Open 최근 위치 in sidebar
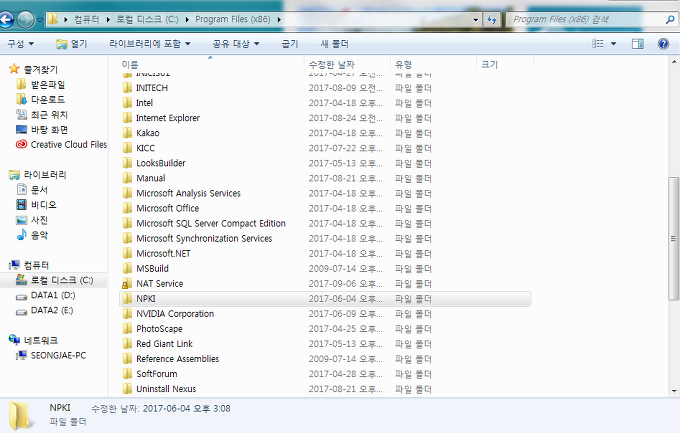Screen dimensions: 680x433 click(x=42, y=115)
